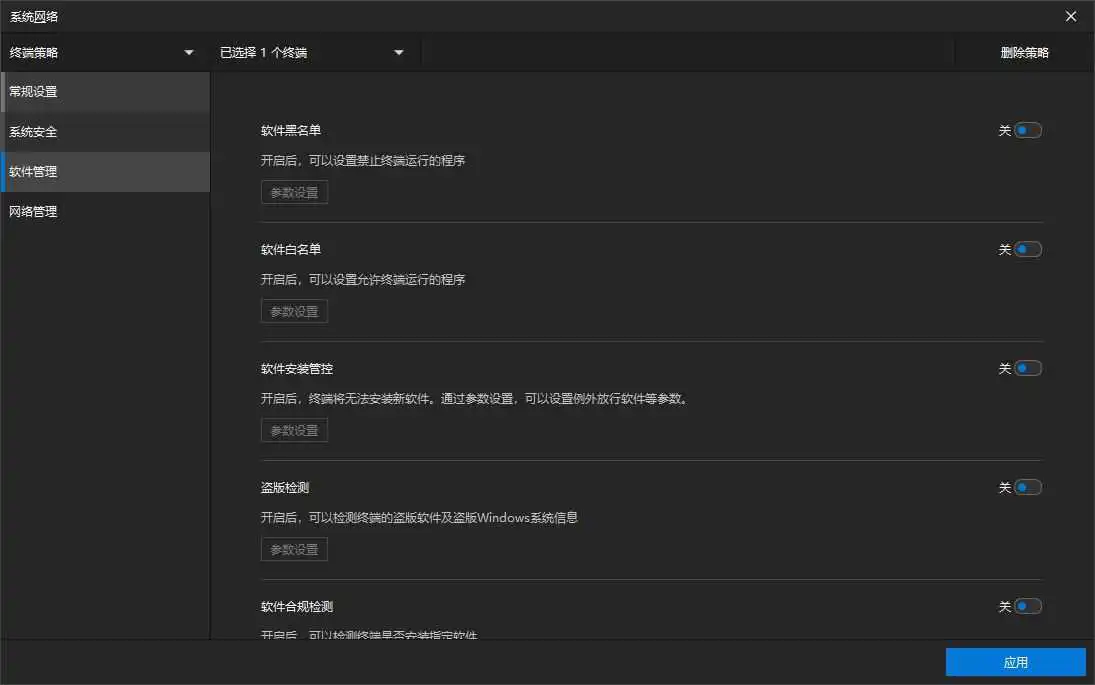This screenshot has height=685, width=1095.
Task: Expand the 已选择 1 个终端 dropdown
Action: coord(312,53)
